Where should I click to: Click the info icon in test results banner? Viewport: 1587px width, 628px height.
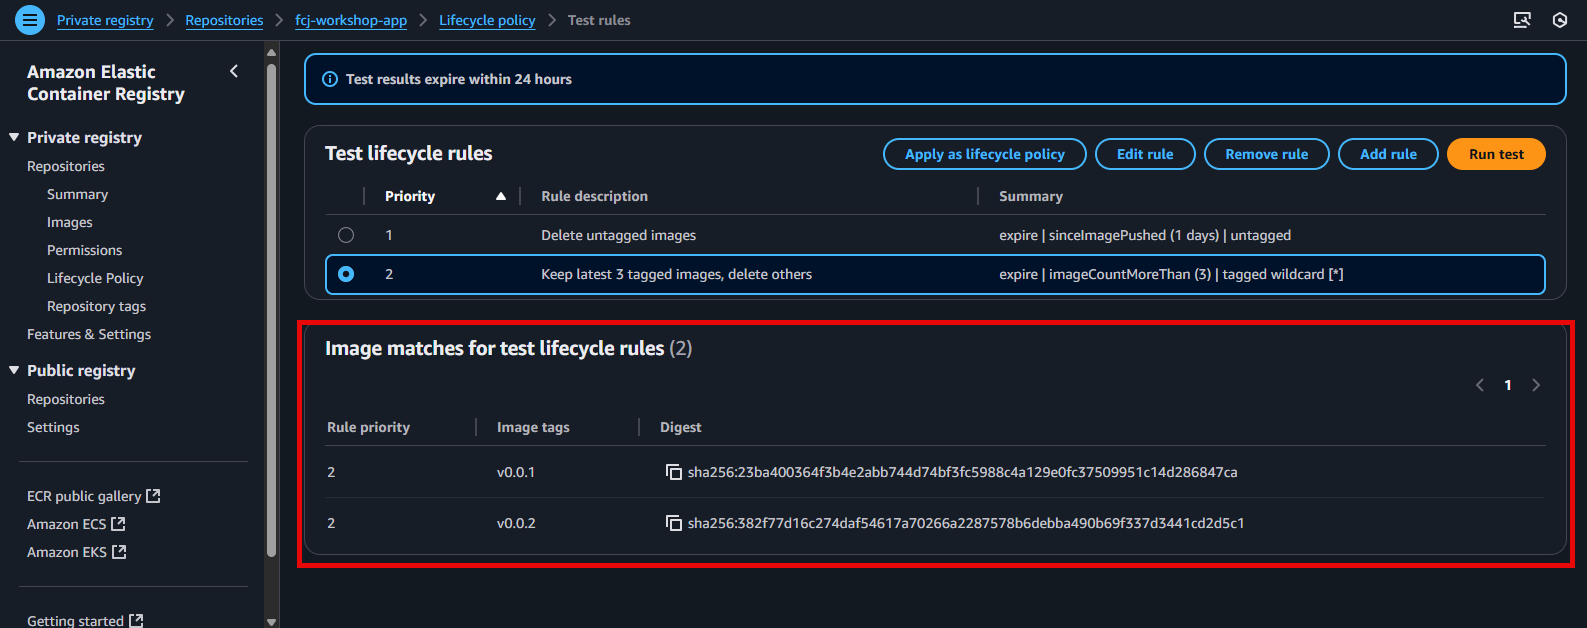coord(329,79)
